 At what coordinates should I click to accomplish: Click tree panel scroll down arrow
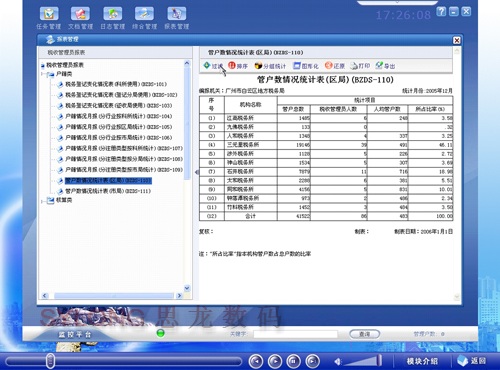pos(187,288)
